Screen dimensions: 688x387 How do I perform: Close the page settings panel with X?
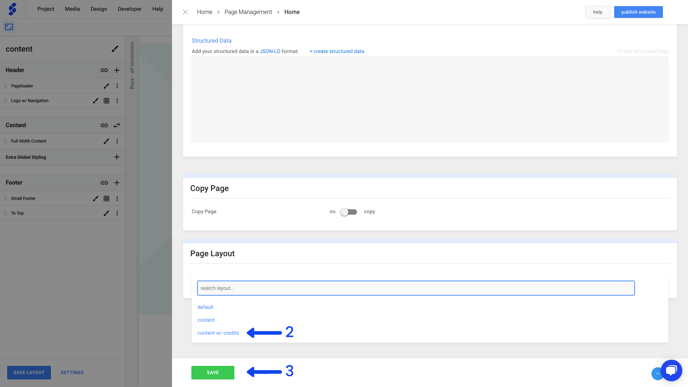185,12
